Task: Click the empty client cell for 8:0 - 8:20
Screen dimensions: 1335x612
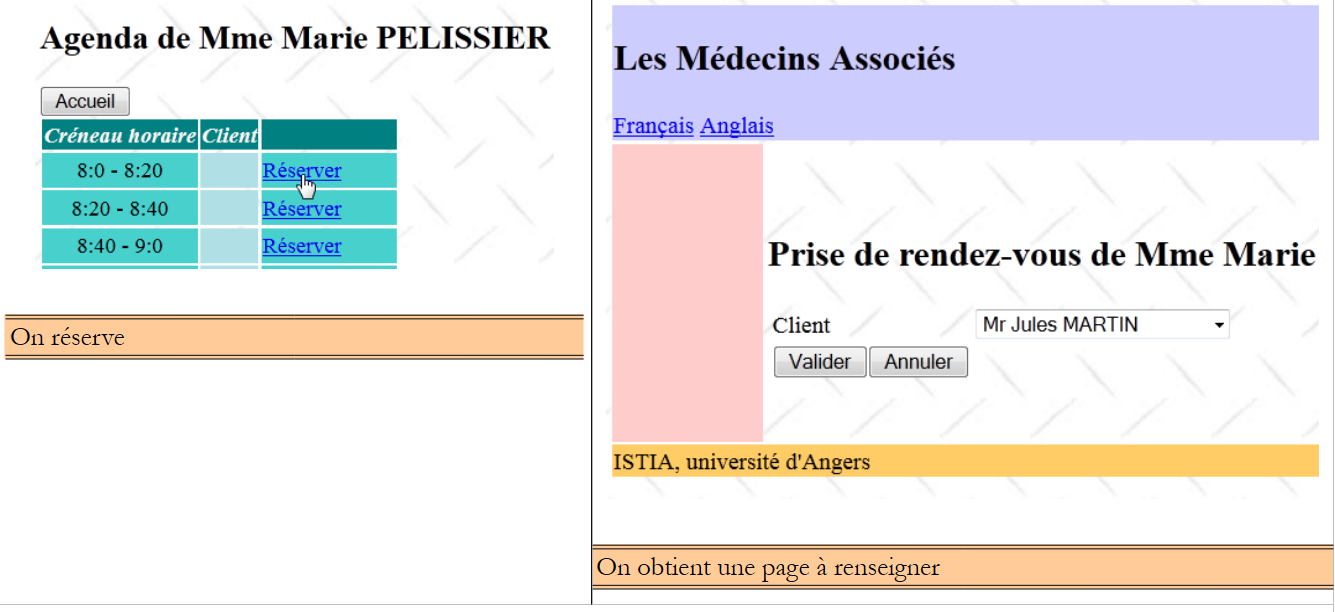Action: [x=229, y=171]
